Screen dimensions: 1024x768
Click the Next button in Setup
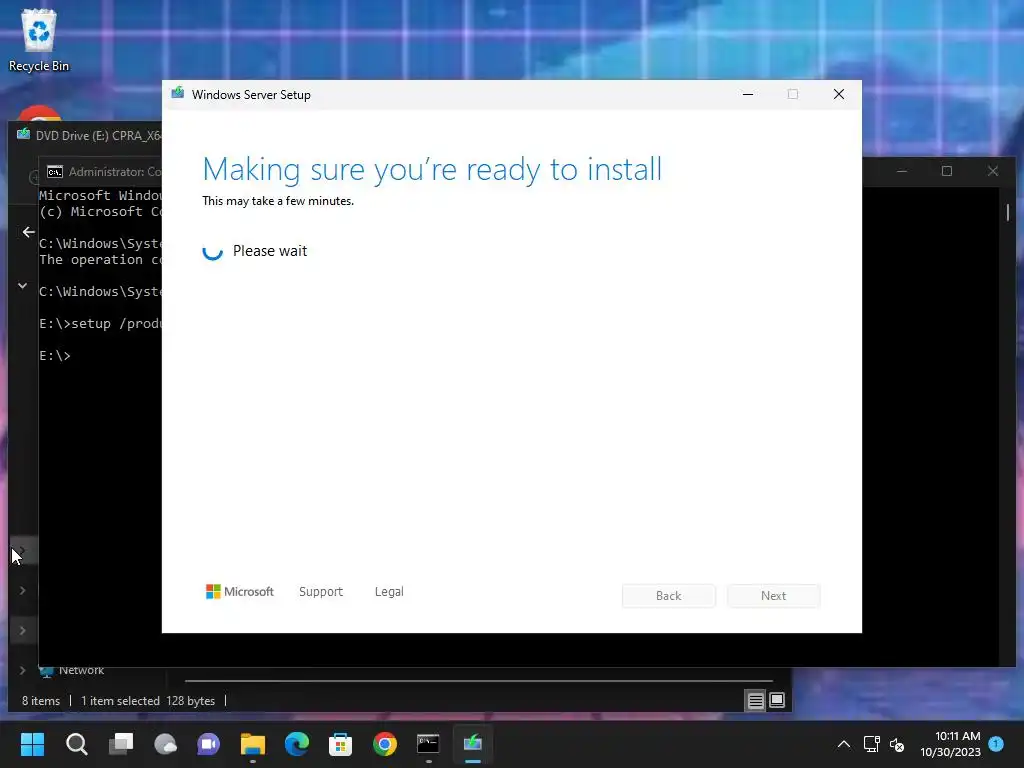[773, 596]
